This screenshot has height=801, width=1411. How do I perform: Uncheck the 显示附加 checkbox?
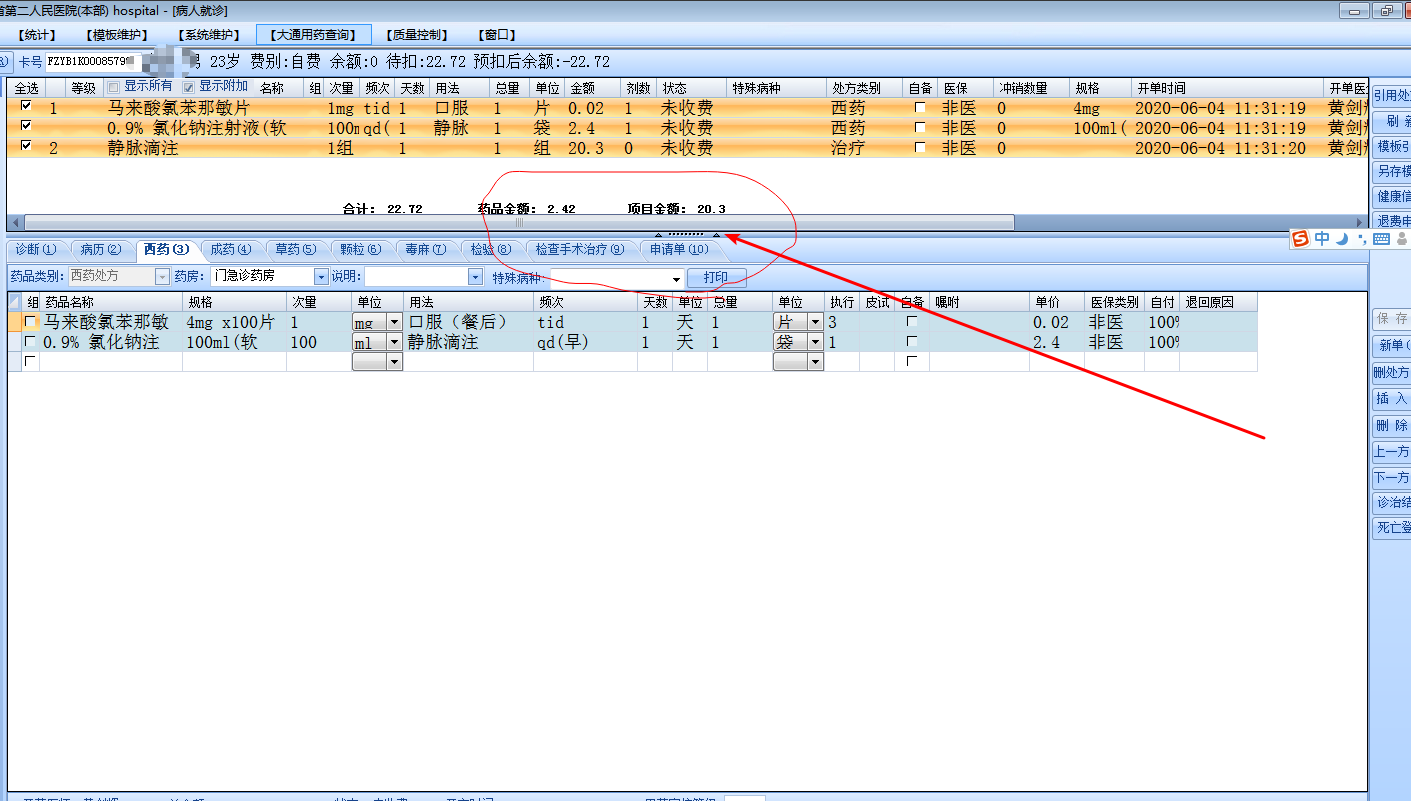tap(188, 87)
